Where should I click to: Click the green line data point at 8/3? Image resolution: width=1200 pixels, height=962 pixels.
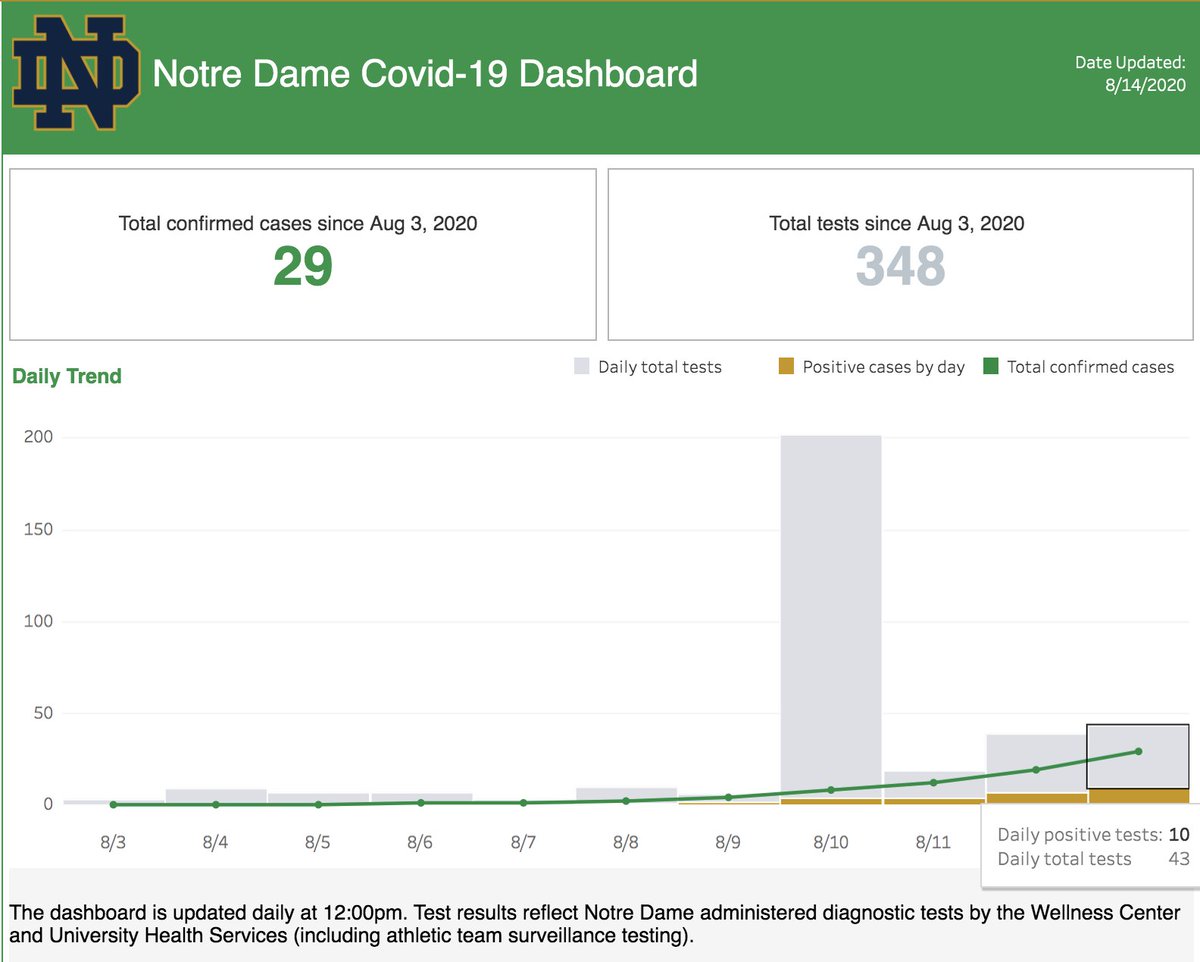(113, 804)
